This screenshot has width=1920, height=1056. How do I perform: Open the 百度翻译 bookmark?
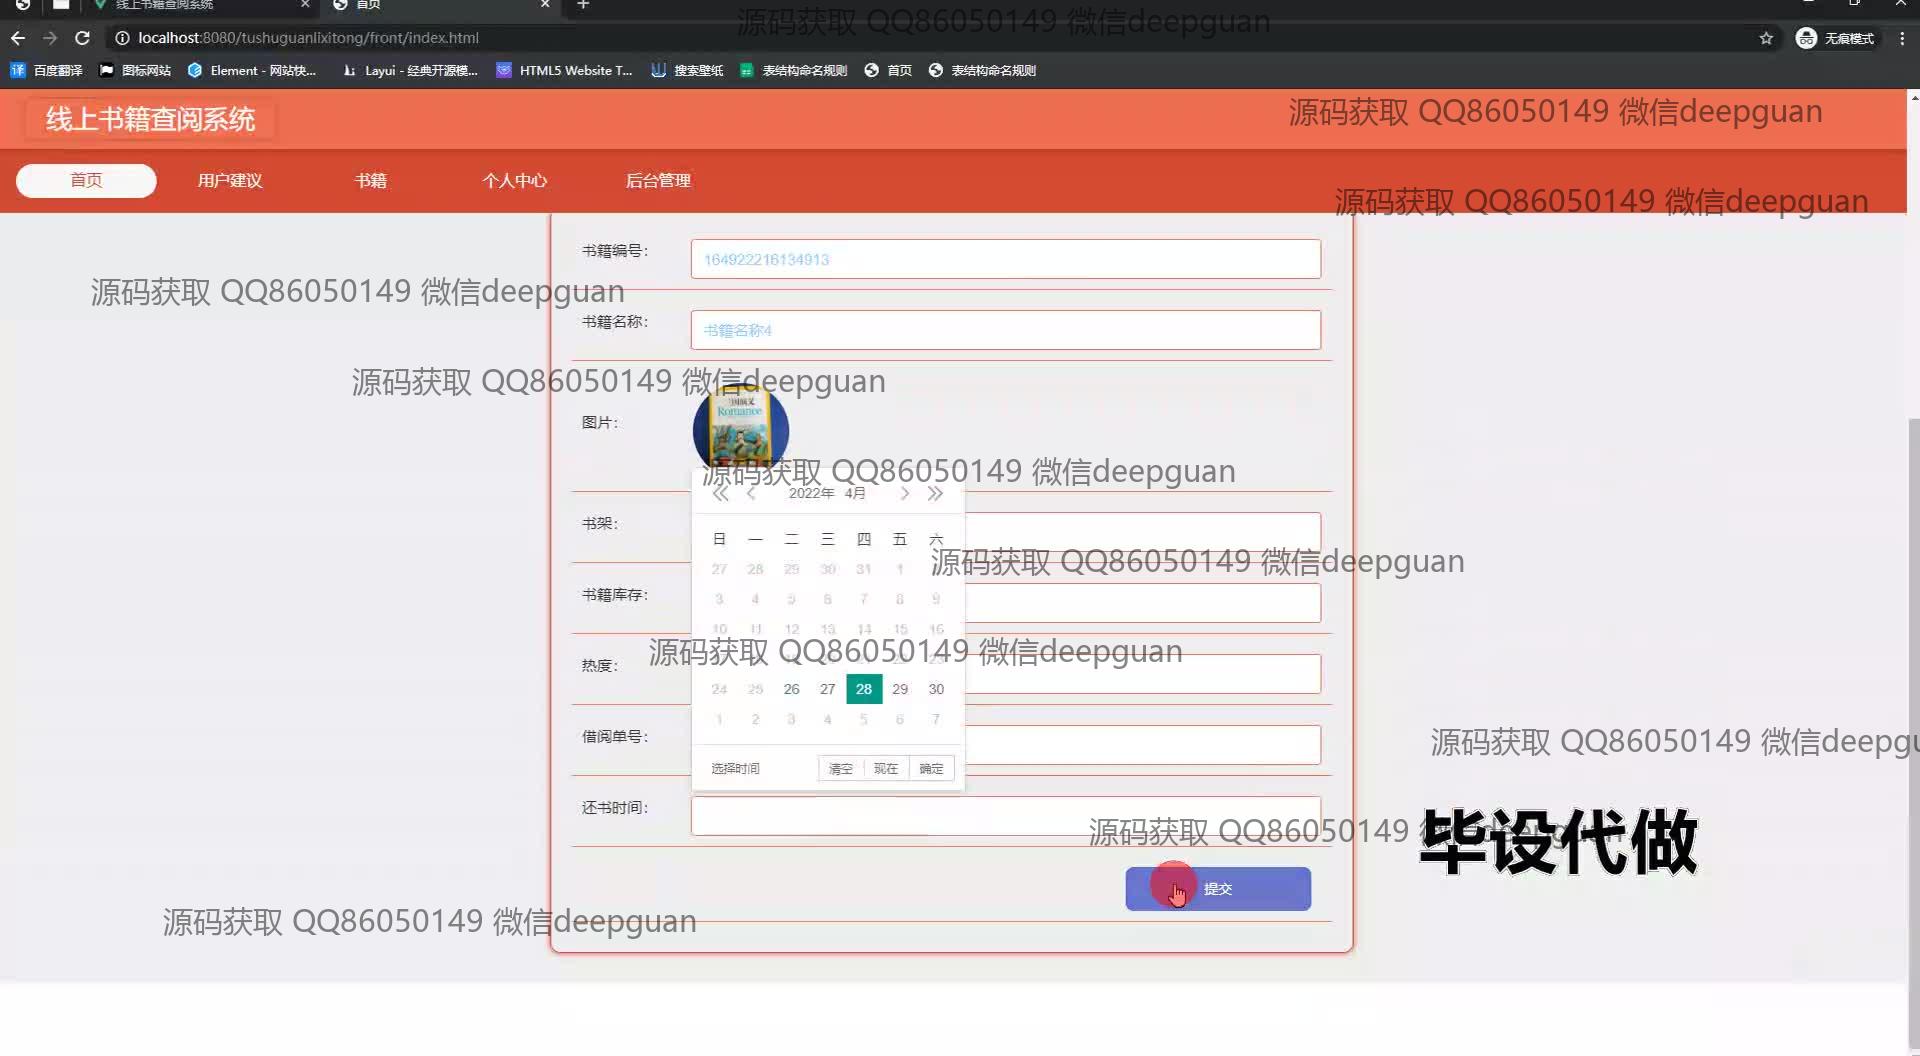tap(47, 71)
